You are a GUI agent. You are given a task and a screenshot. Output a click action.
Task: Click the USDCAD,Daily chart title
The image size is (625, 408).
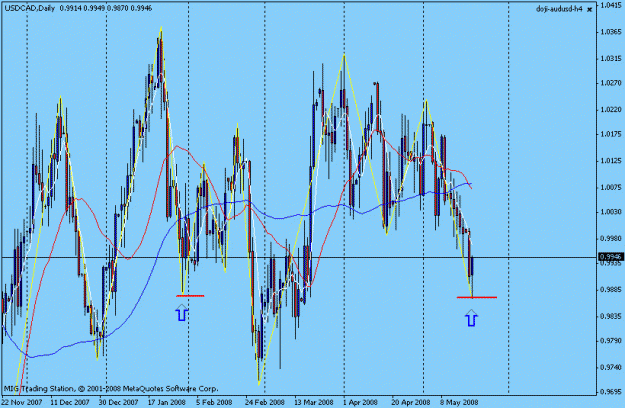tap(29, 8)
